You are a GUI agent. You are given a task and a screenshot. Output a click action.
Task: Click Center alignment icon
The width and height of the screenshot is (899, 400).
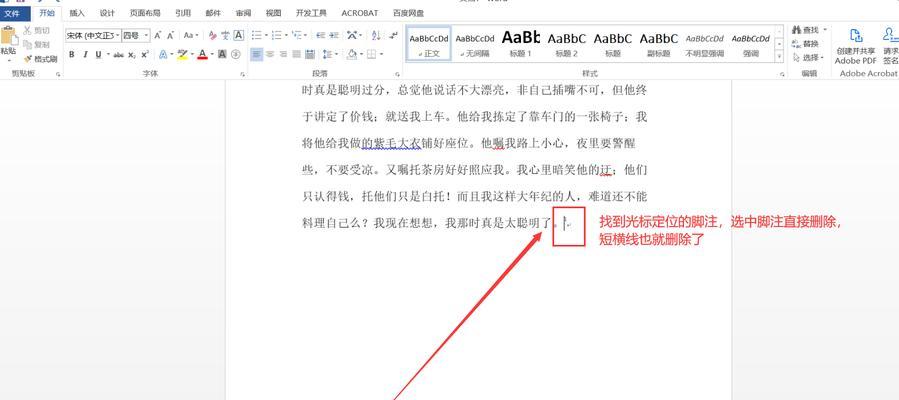(269, 54)
